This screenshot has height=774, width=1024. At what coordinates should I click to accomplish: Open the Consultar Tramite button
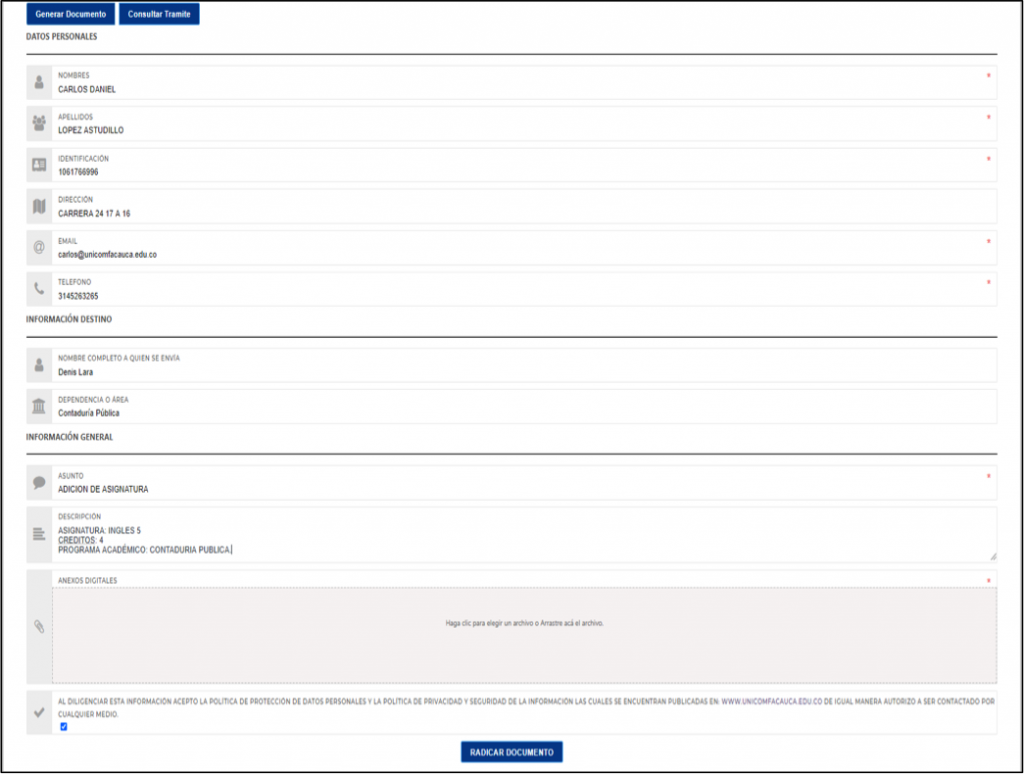[159, 14]
